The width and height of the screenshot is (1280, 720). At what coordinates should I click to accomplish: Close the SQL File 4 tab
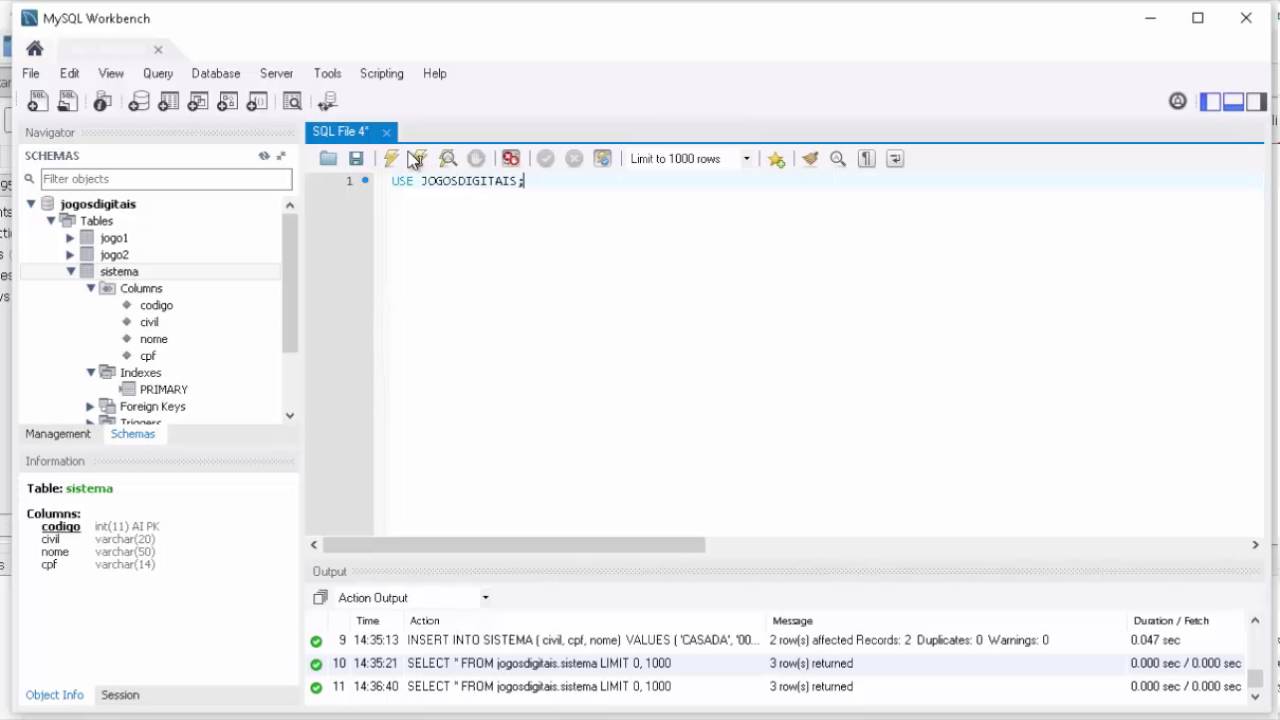coord(386,132)
